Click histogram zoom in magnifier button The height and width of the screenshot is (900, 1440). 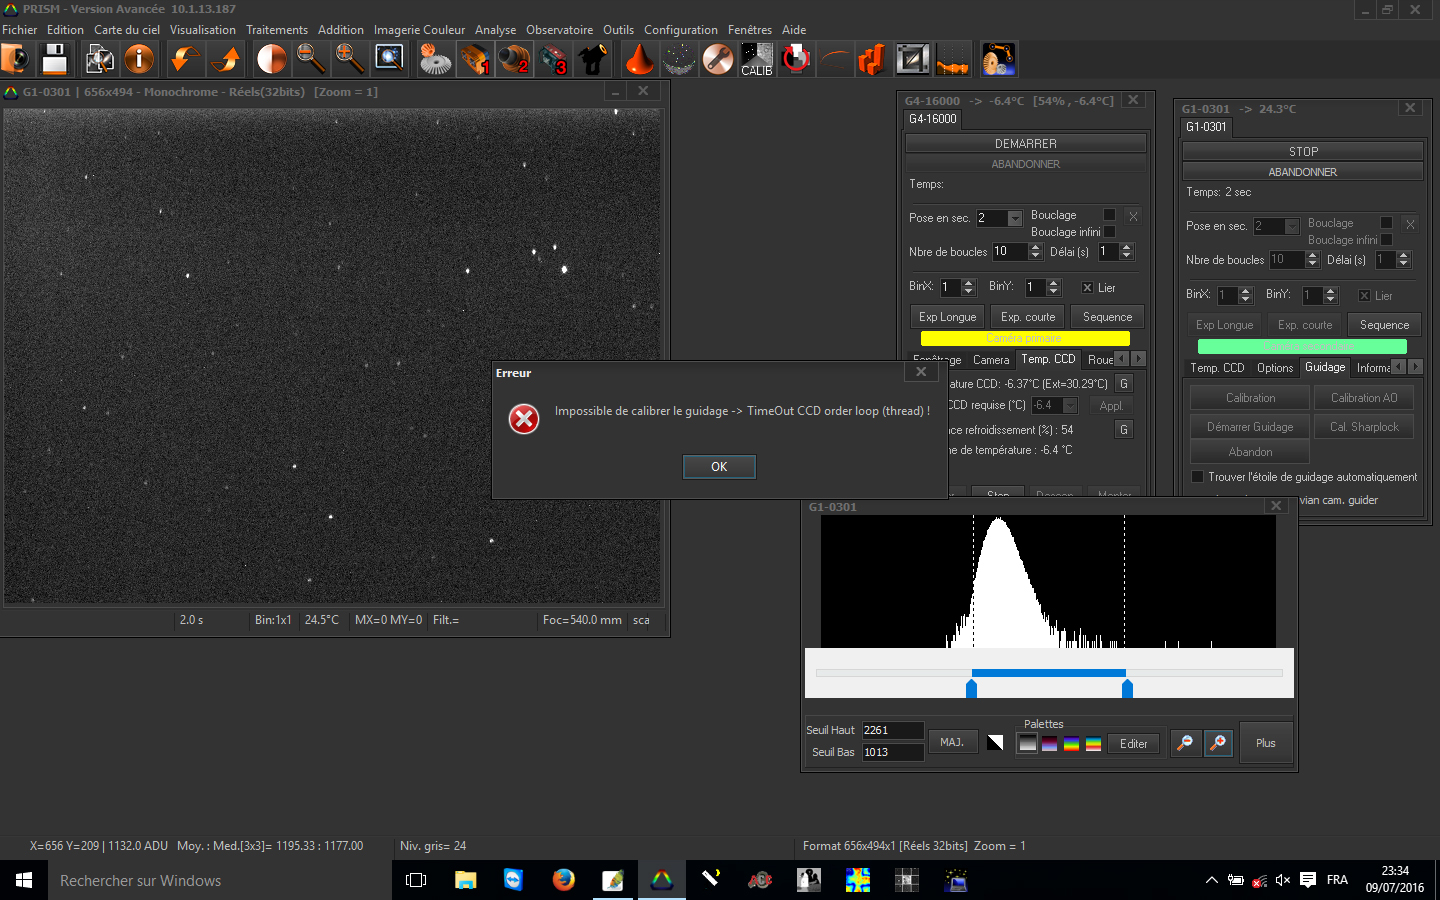(x=1217, y=743)
